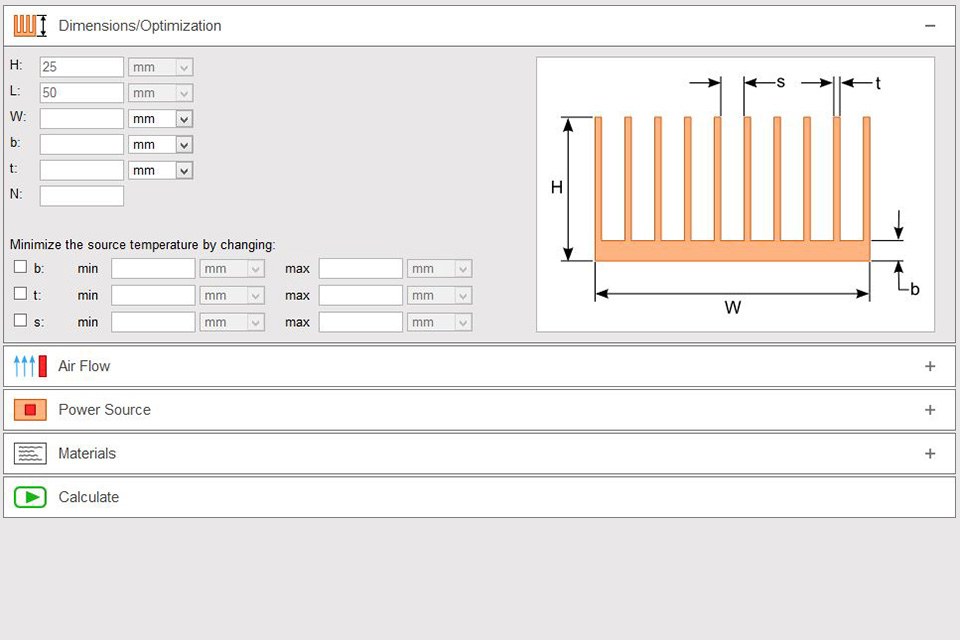Image resolution: width=960 pixels, height=640 pixels.
Task: Click the green Calculate play icon
Action: 29,497
